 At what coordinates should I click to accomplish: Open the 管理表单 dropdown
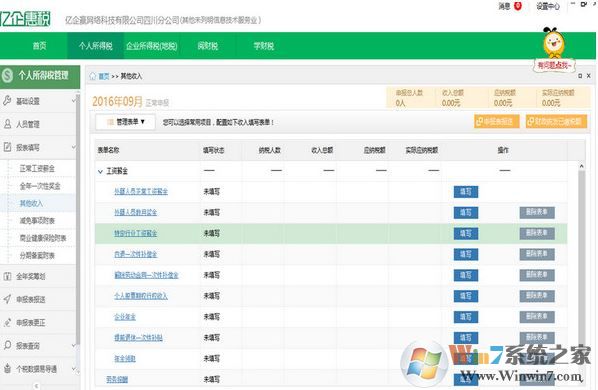tap(125, 122)
